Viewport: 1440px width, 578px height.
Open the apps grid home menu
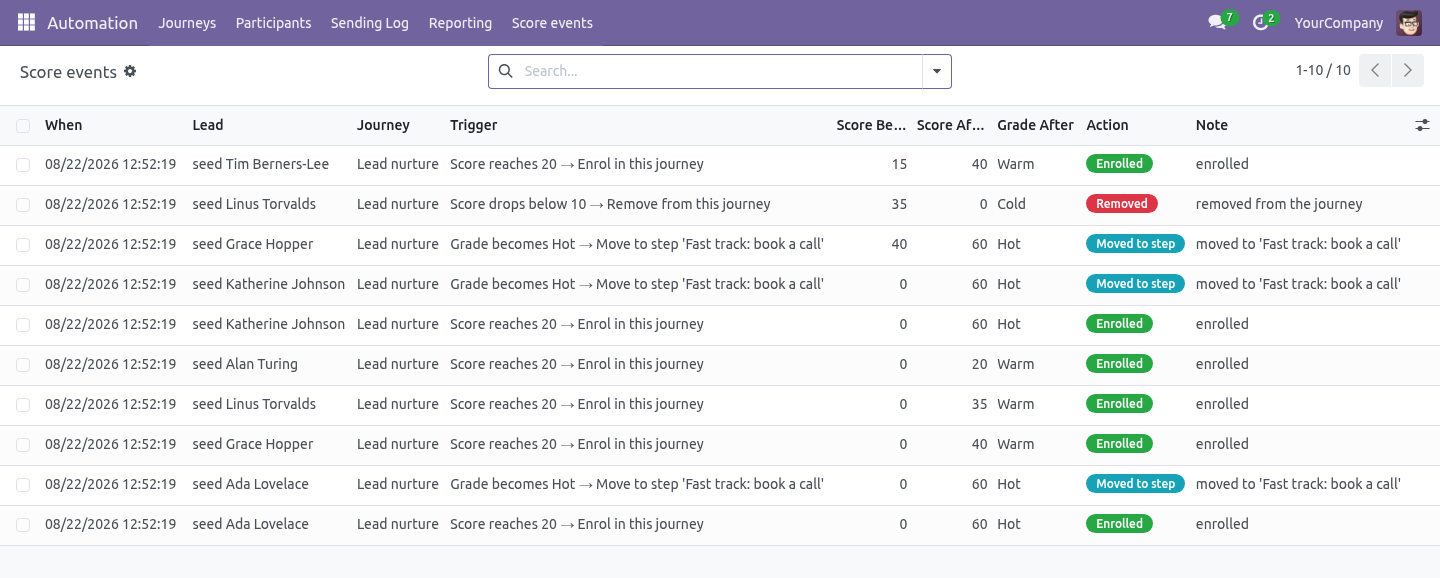pyautogui.click(x=26, y=22)
